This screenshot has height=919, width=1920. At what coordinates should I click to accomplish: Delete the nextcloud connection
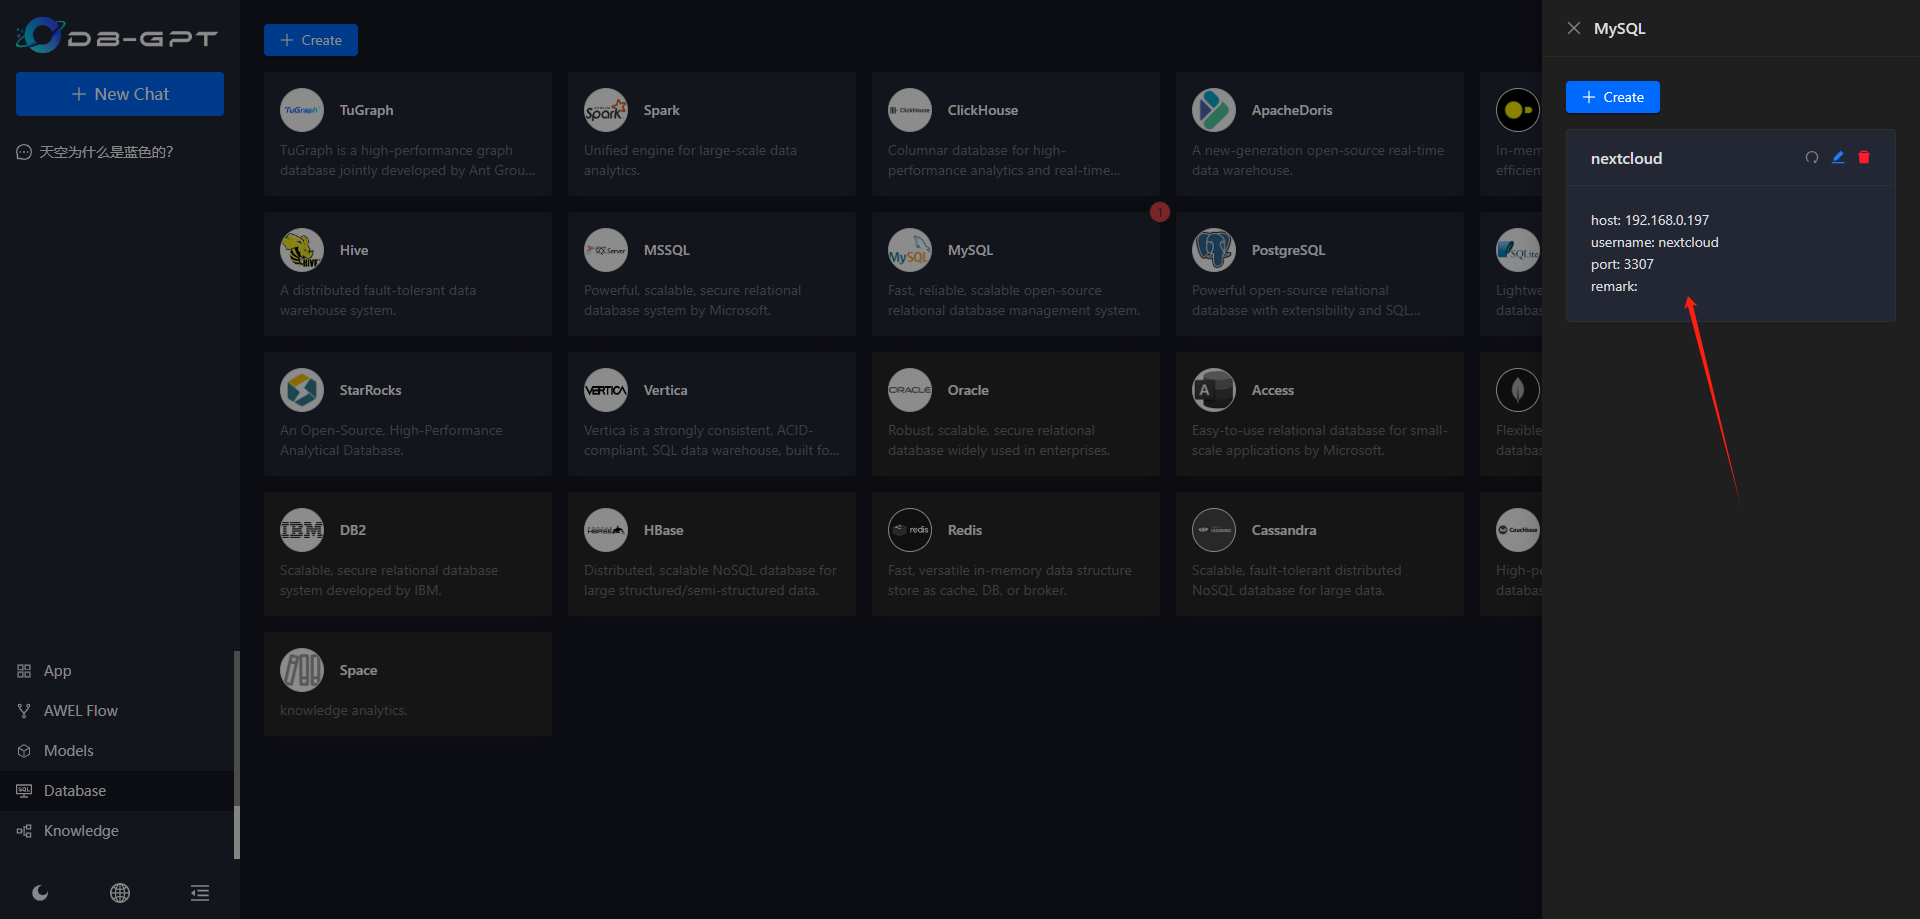tap(1864, 157)
